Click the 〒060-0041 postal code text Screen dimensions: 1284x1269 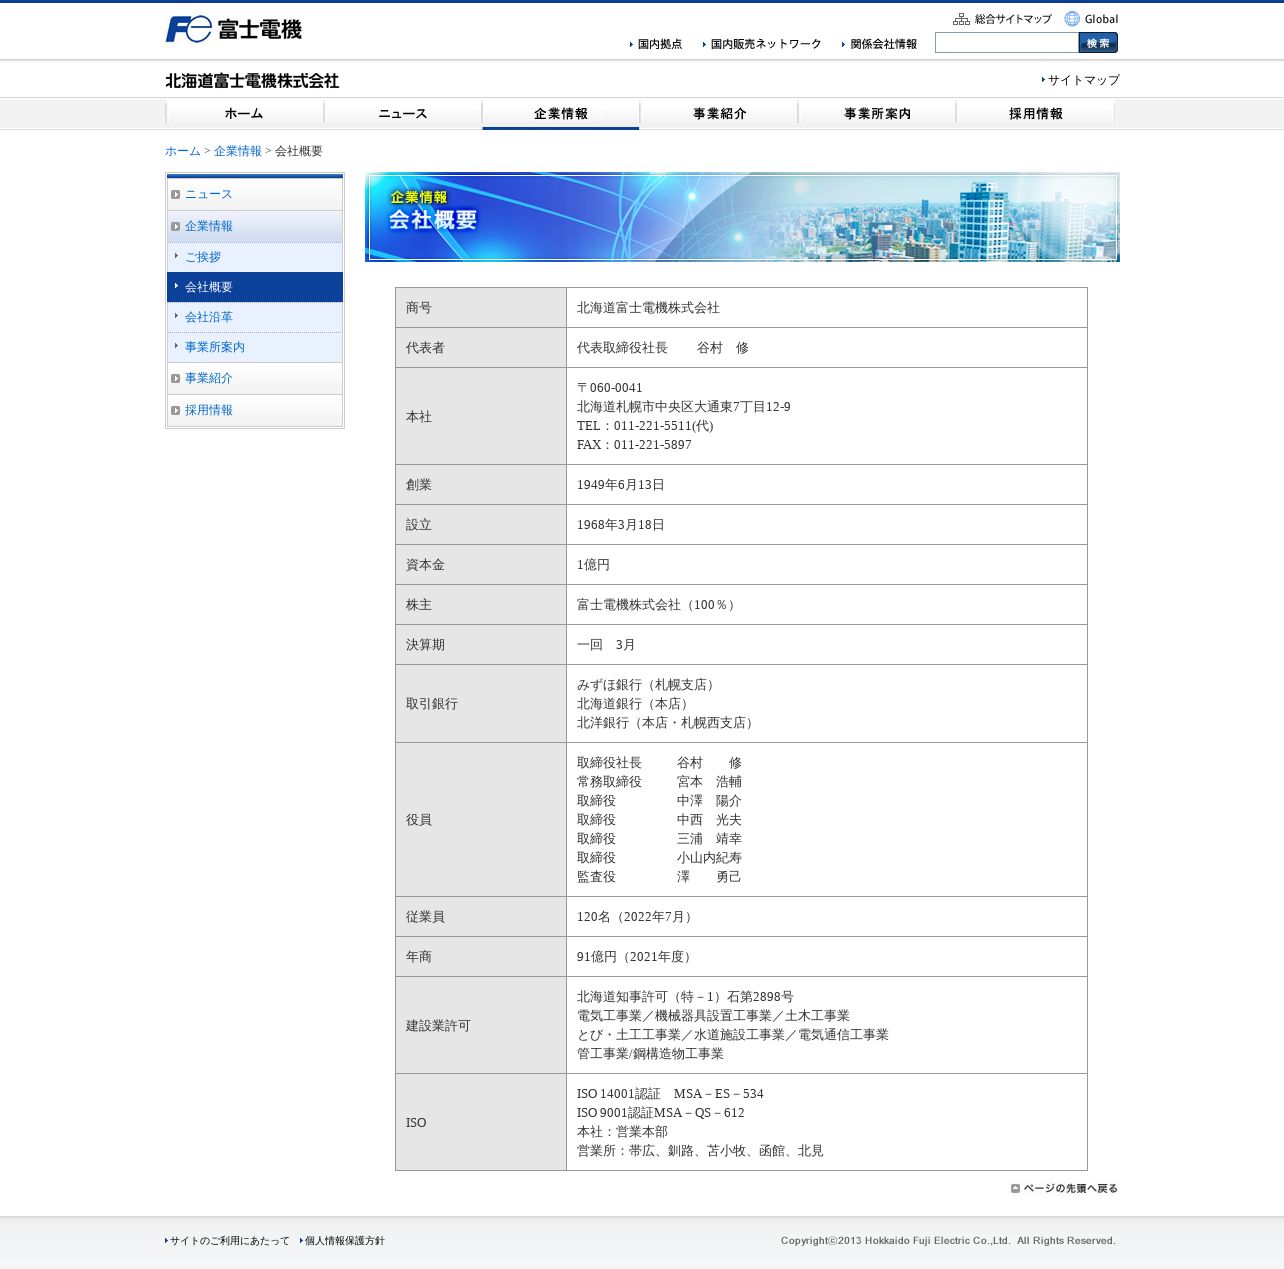click(610, 388)
